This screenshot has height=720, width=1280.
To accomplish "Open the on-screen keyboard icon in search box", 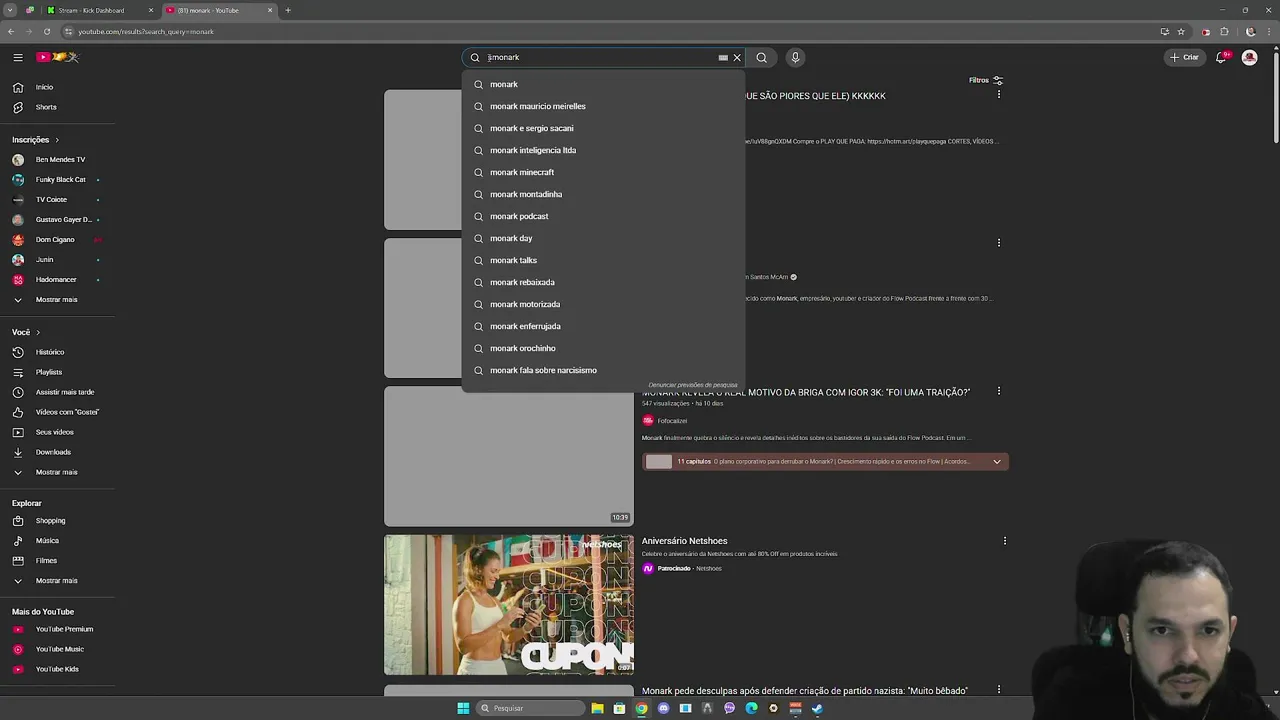I will tap(723, 57).
